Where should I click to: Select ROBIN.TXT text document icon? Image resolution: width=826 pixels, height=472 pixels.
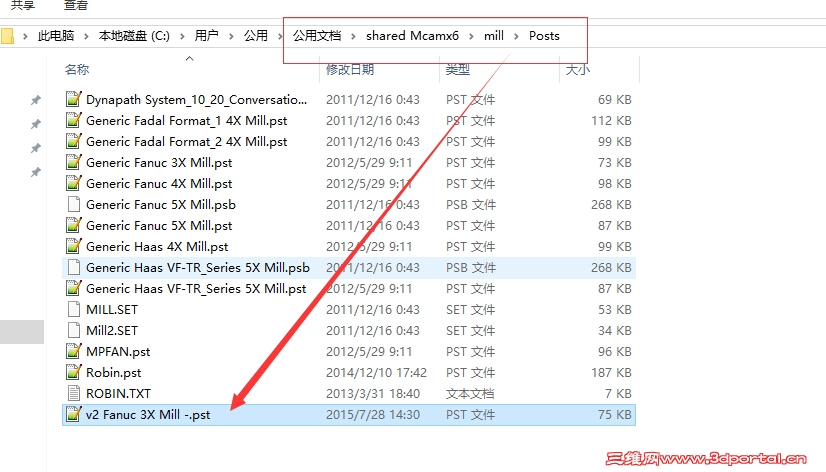(74, 394)
